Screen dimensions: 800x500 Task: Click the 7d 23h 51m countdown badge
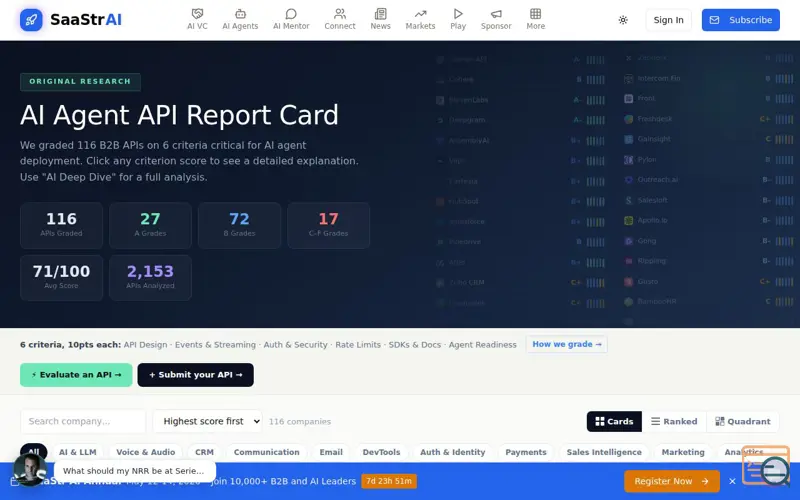pos(389,481)
